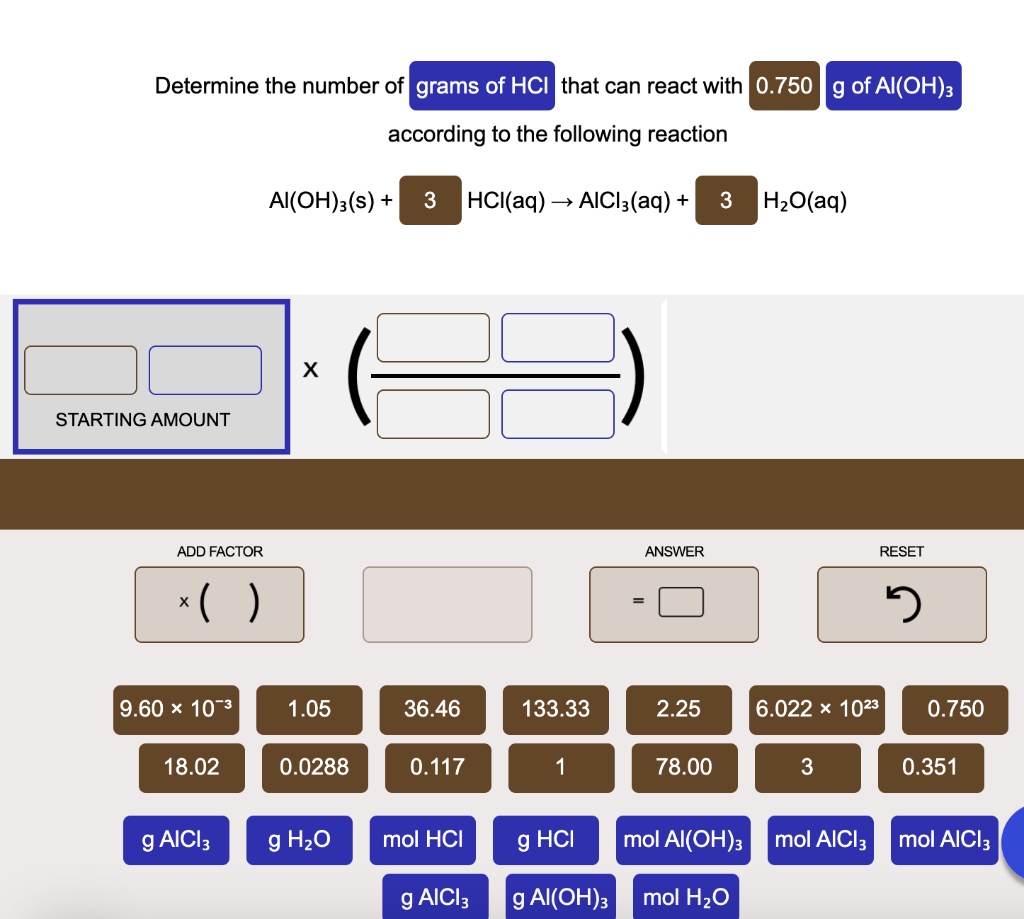Choose the g HCl unit tile
This screenshot has width=1024, height=919.
[545, 840]
